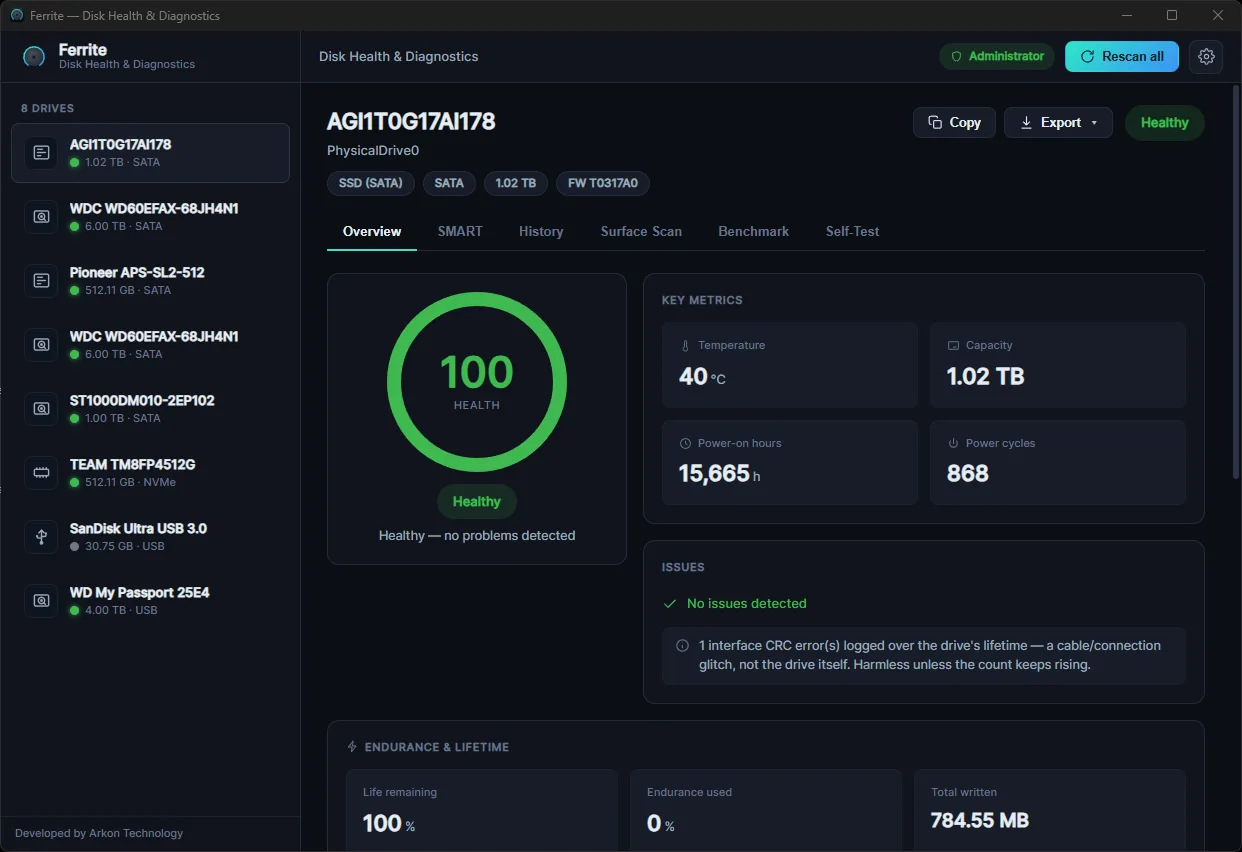Click the green checkmark by No issues detected
Screen dimensions: 1242x852
point(670,603)
